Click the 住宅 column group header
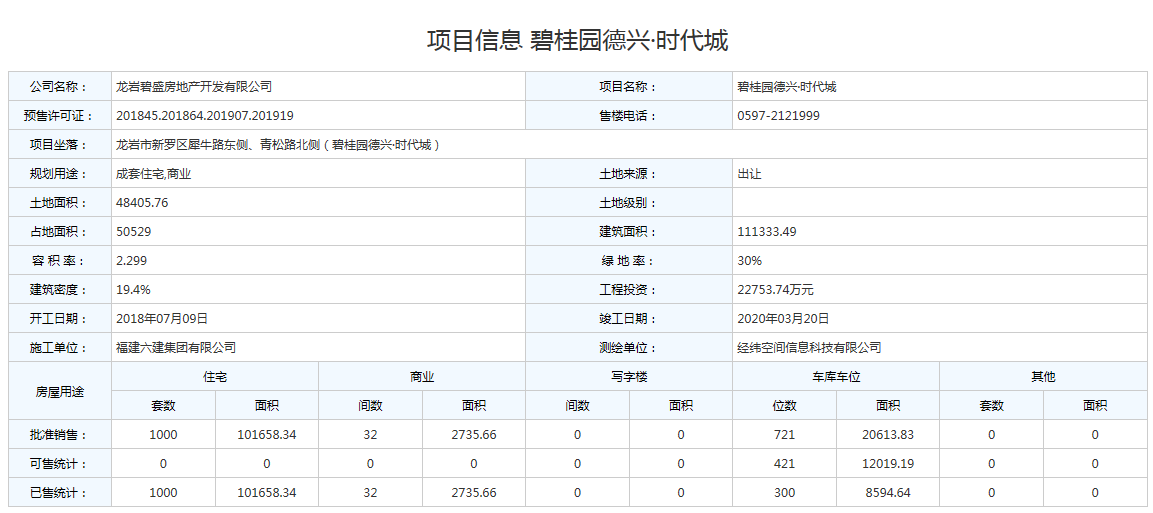1153x513 pixels. point(215,376)
